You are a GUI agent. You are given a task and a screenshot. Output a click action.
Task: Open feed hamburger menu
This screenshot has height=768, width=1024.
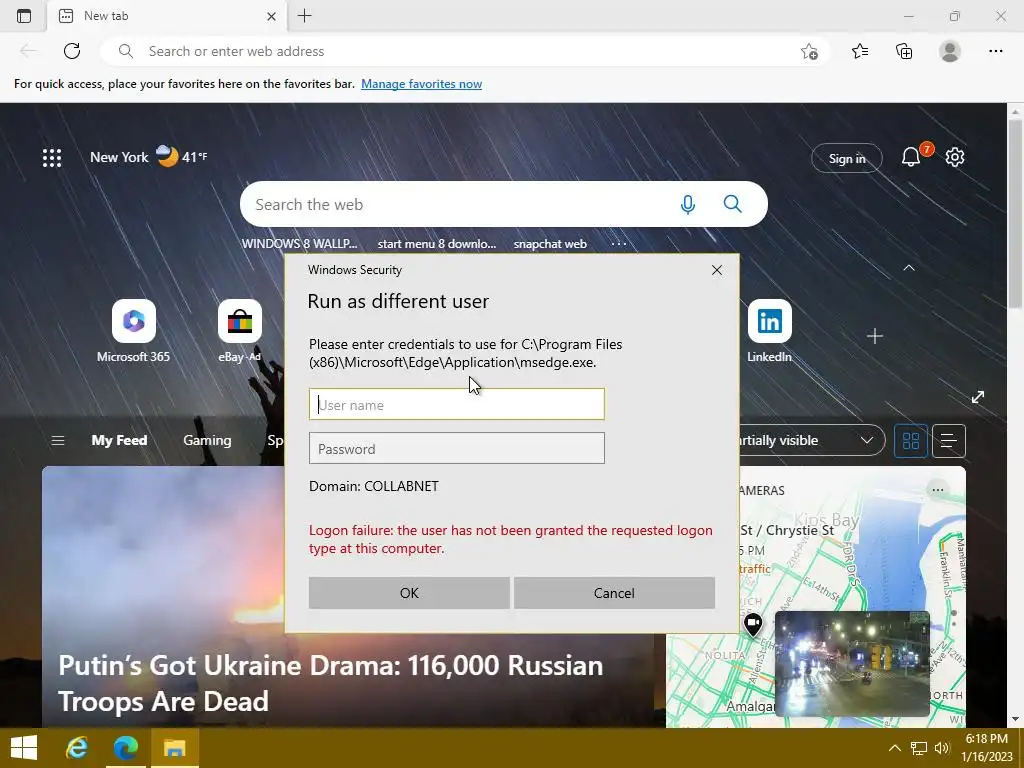point(57,441)
